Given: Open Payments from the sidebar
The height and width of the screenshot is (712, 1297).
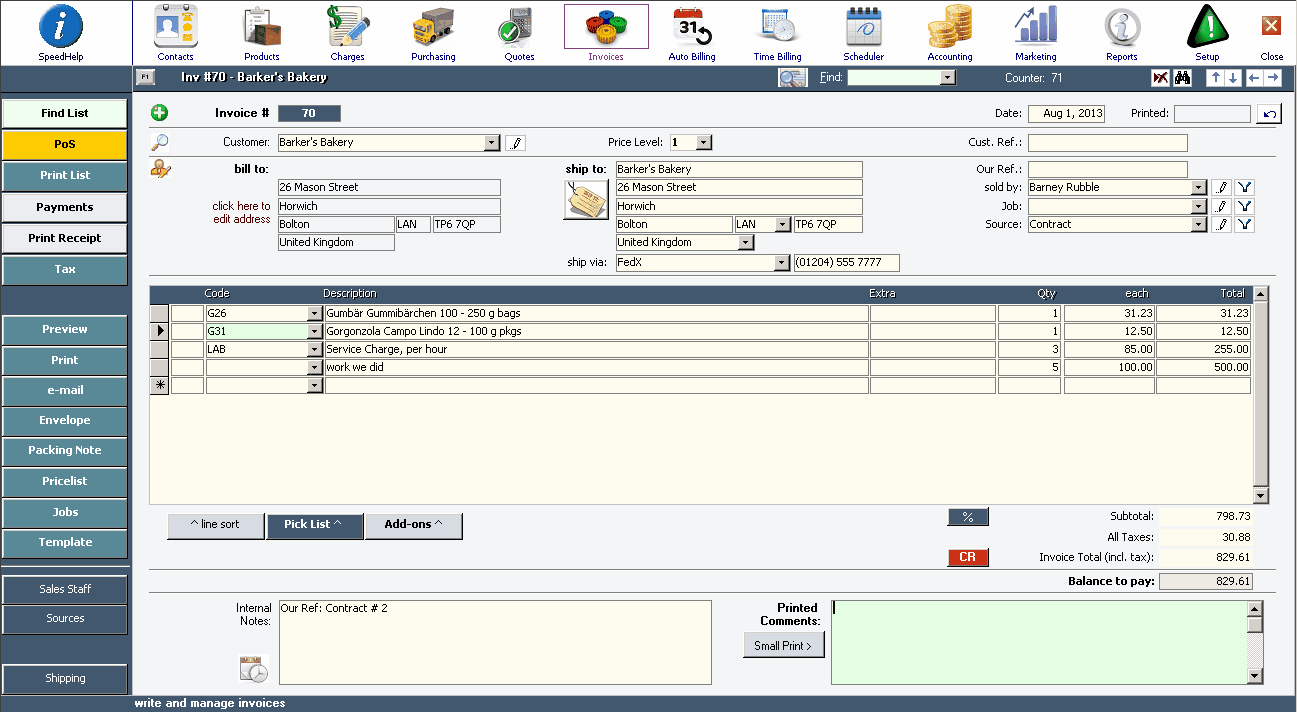Looking at the screenshot, I should click(x=65, y=207).
